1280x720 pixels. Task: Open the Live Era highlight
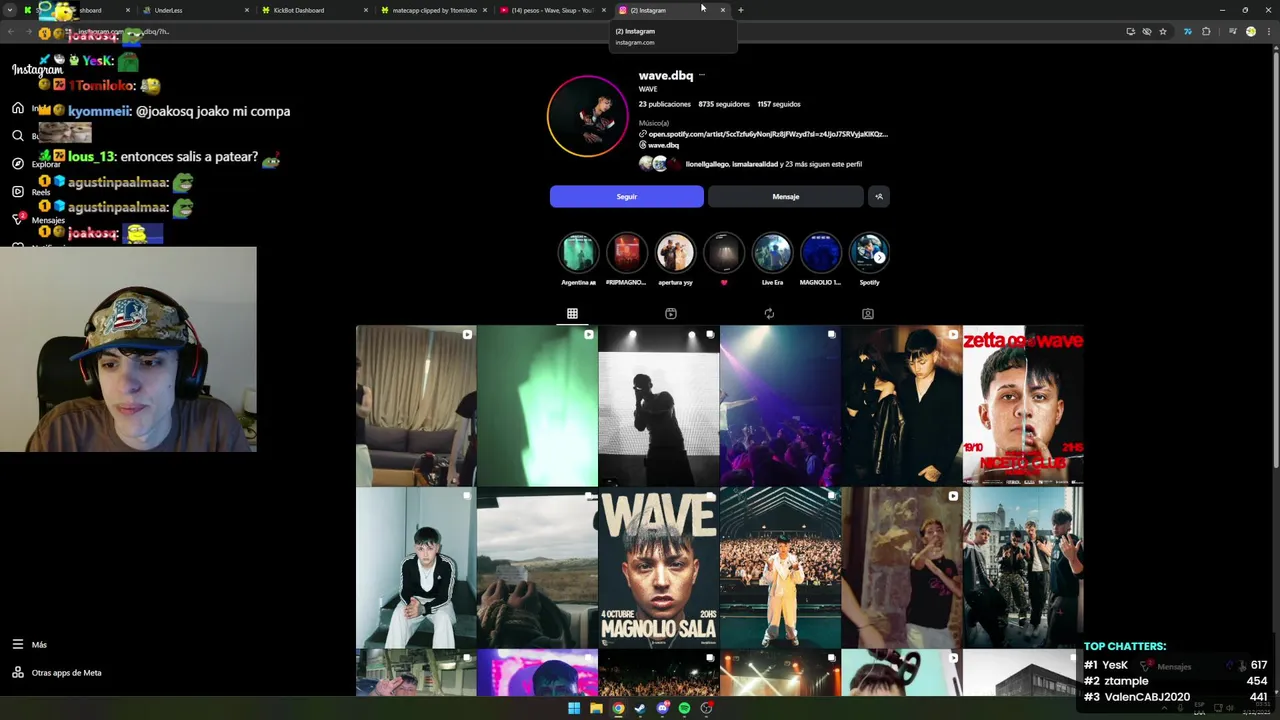772,253
